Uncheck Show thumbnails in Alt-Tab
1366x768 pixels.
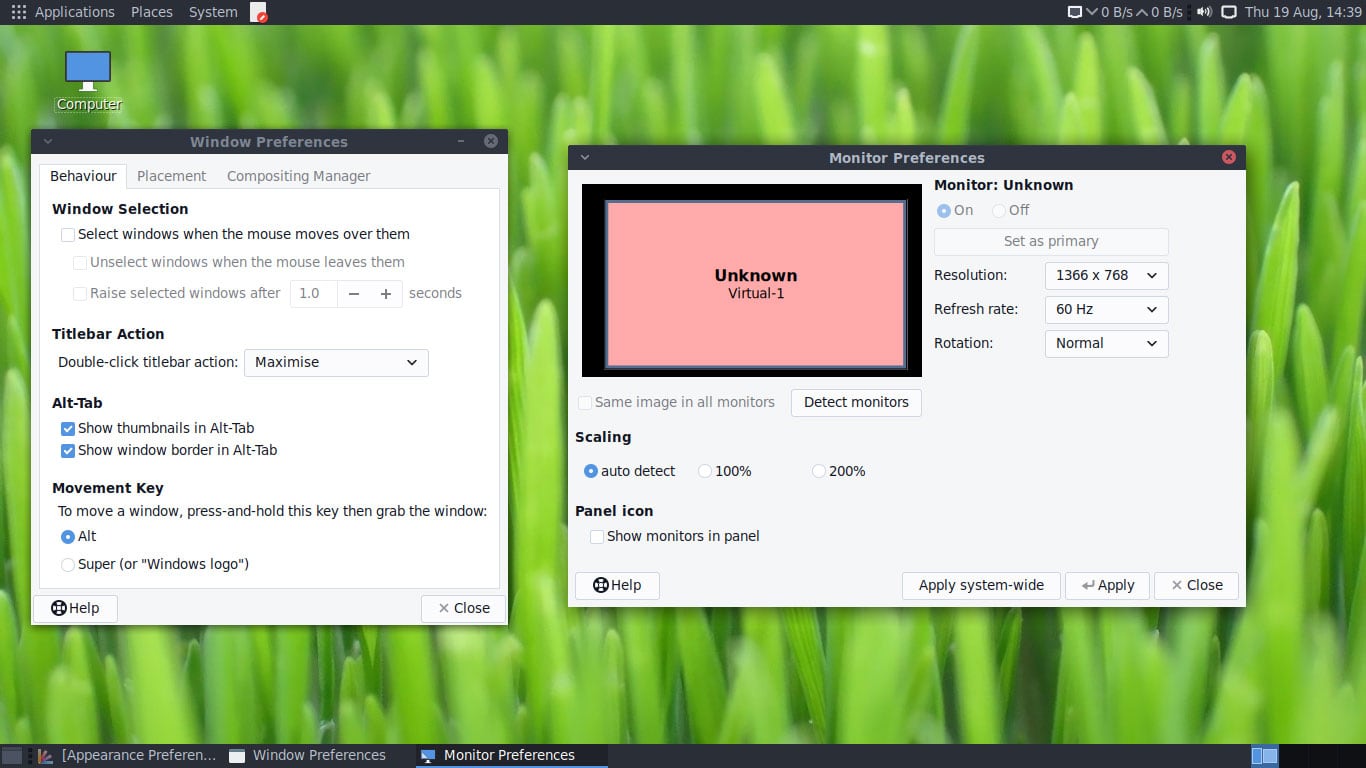68,428
